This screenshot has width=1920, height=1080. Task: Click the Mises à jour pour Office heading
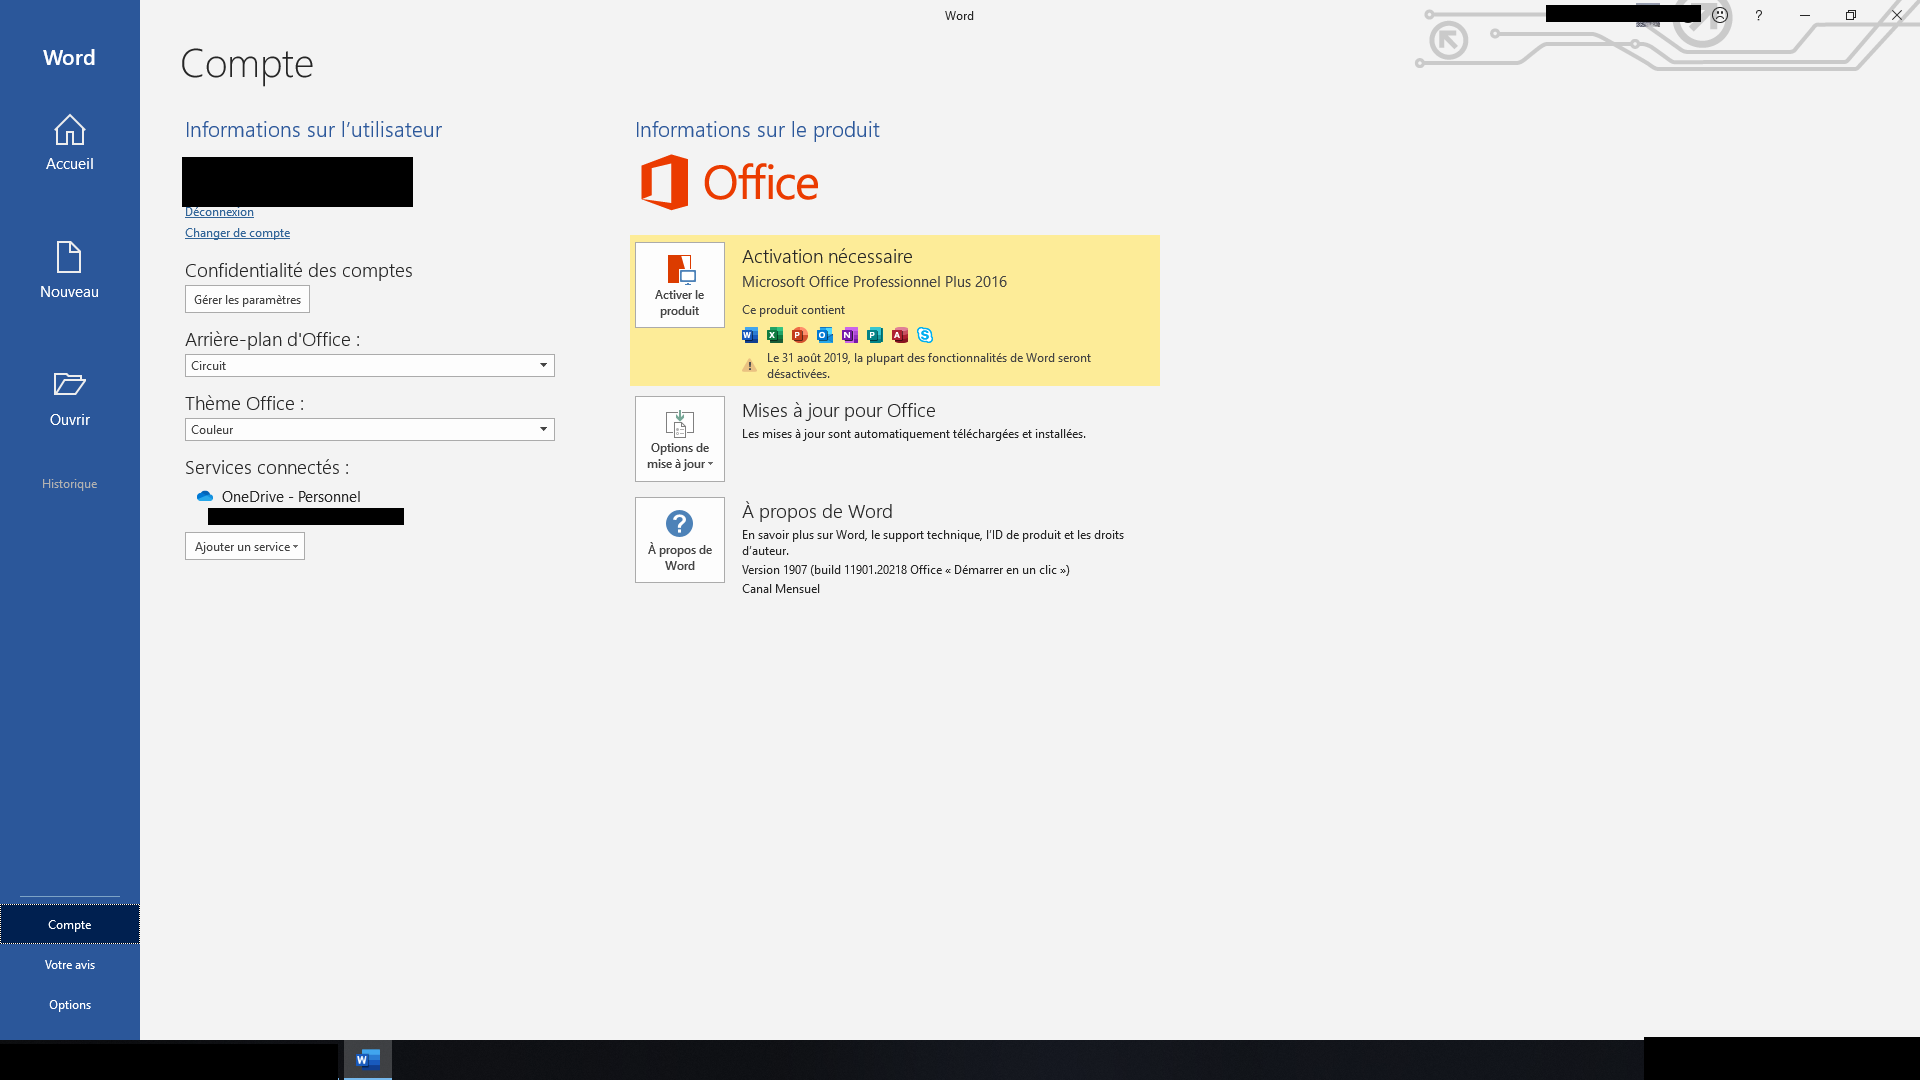pyautogui.click(x=839, y=410)
